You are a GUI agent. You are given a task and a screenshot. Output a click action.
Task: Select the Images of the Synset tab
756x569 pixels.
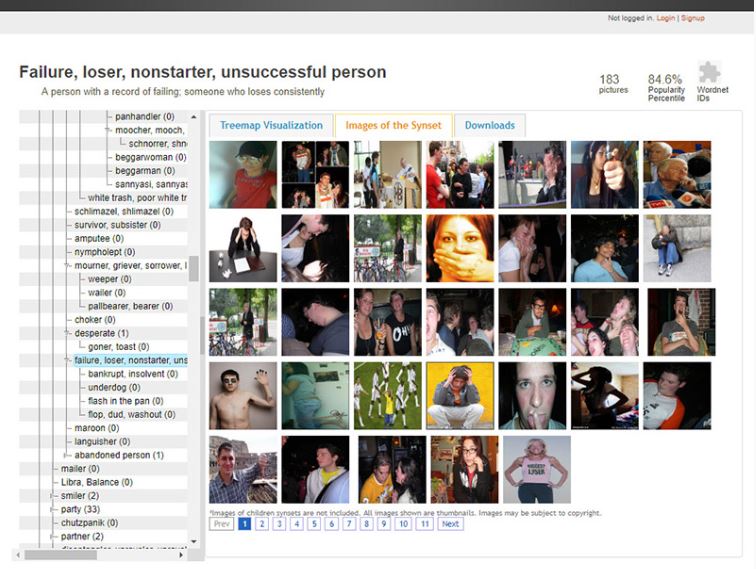[x=392, y=125]
